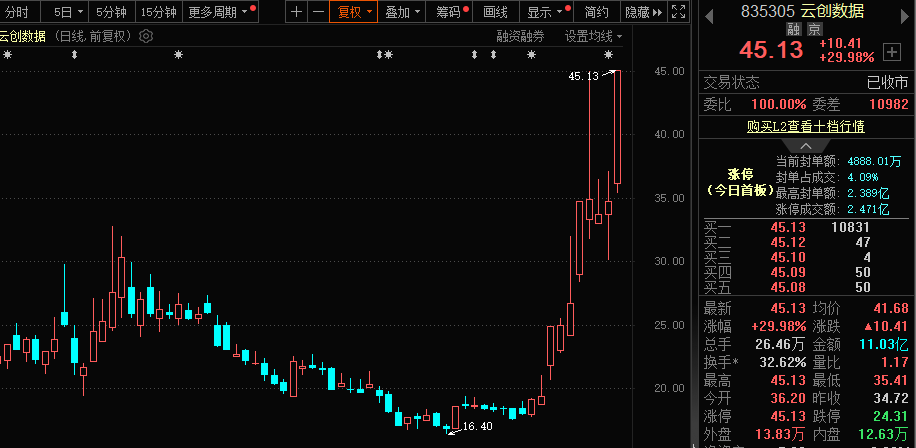Go to previous stock with left arrow
Viewport: 916px width, 448px height.
[707, 12]
